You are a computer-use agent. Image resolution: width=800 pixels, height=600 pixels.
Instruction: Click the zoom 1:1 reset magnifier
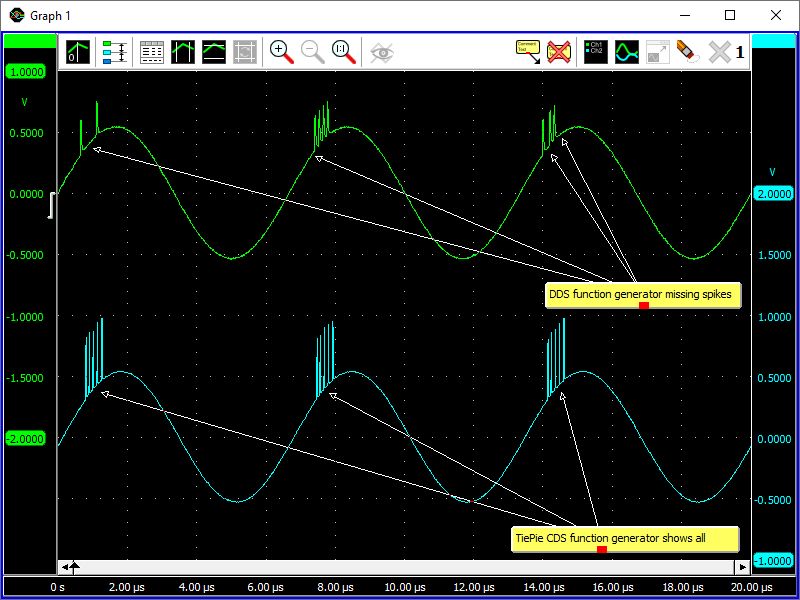coord(344,52)
